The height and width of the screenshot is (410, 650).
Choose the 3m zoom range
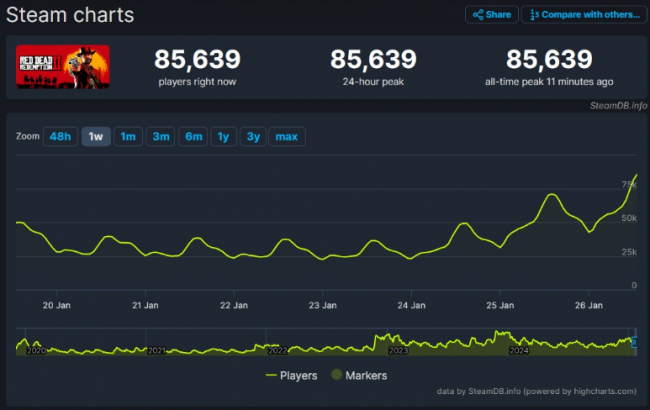click(160, 137)
